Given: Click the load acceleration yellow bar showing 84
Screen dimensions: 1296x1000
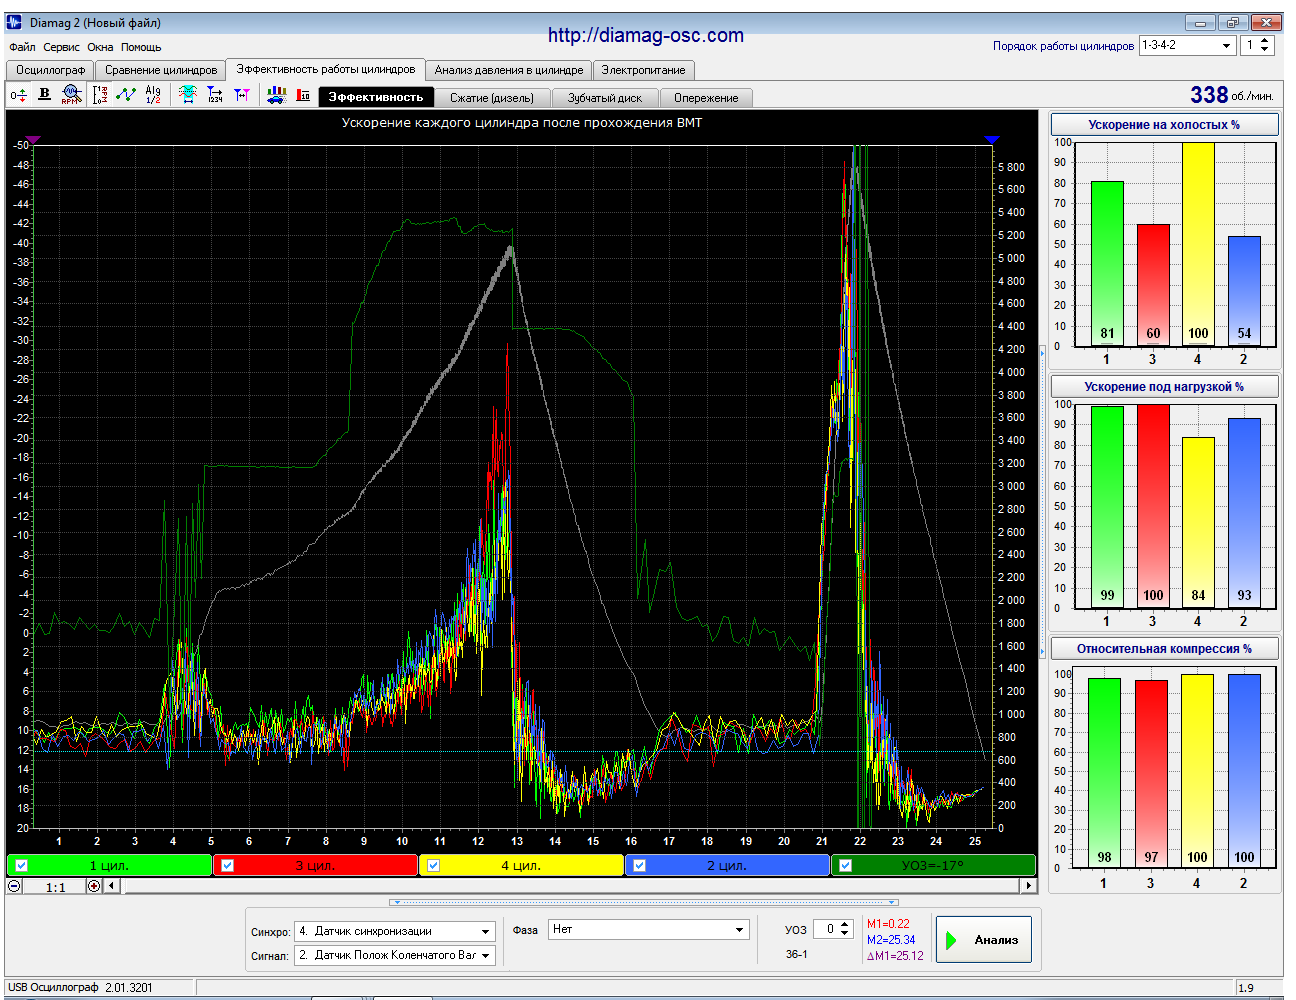Looking at the screenshot, I should tap(1199, 523).
